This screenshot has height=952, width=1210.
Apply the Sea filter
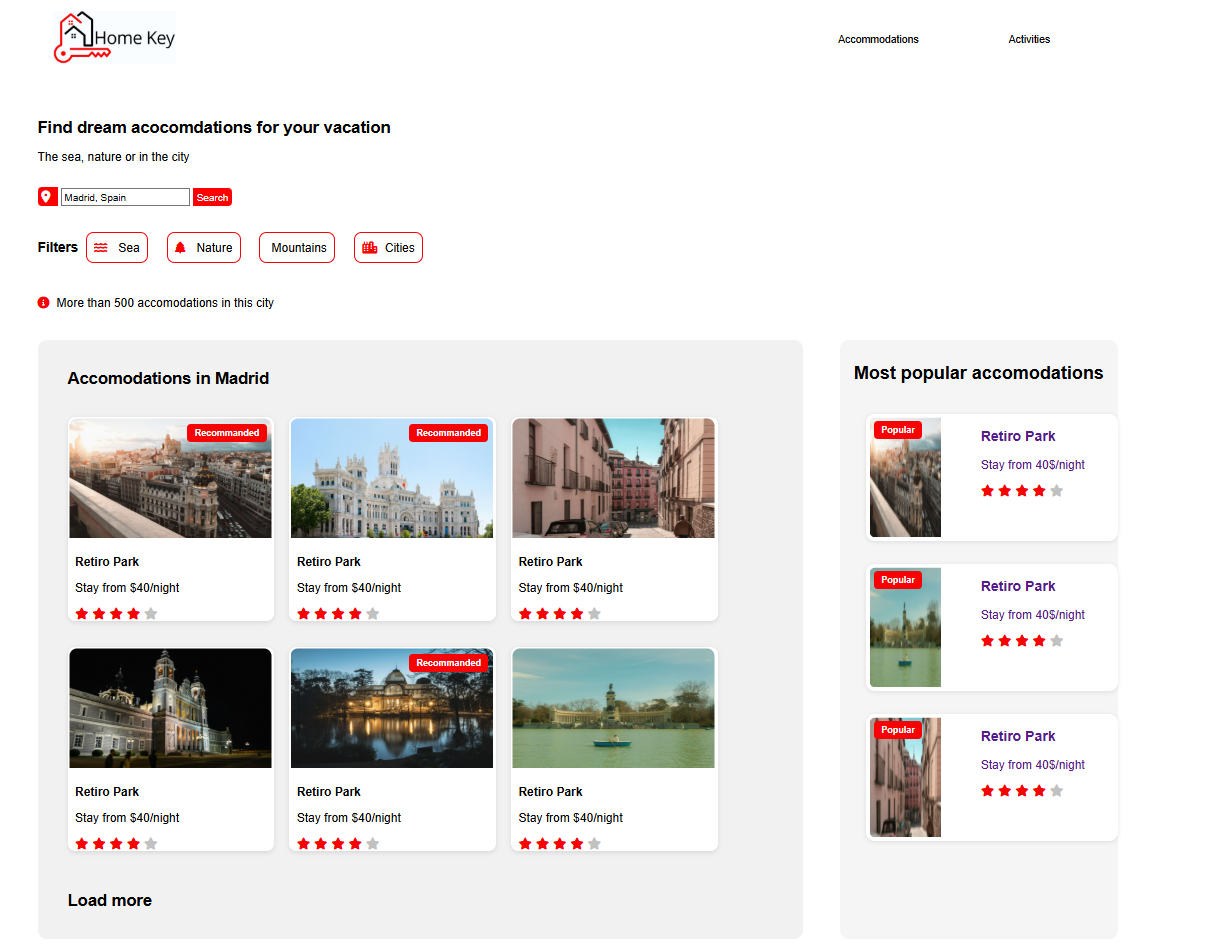point(117,248)
